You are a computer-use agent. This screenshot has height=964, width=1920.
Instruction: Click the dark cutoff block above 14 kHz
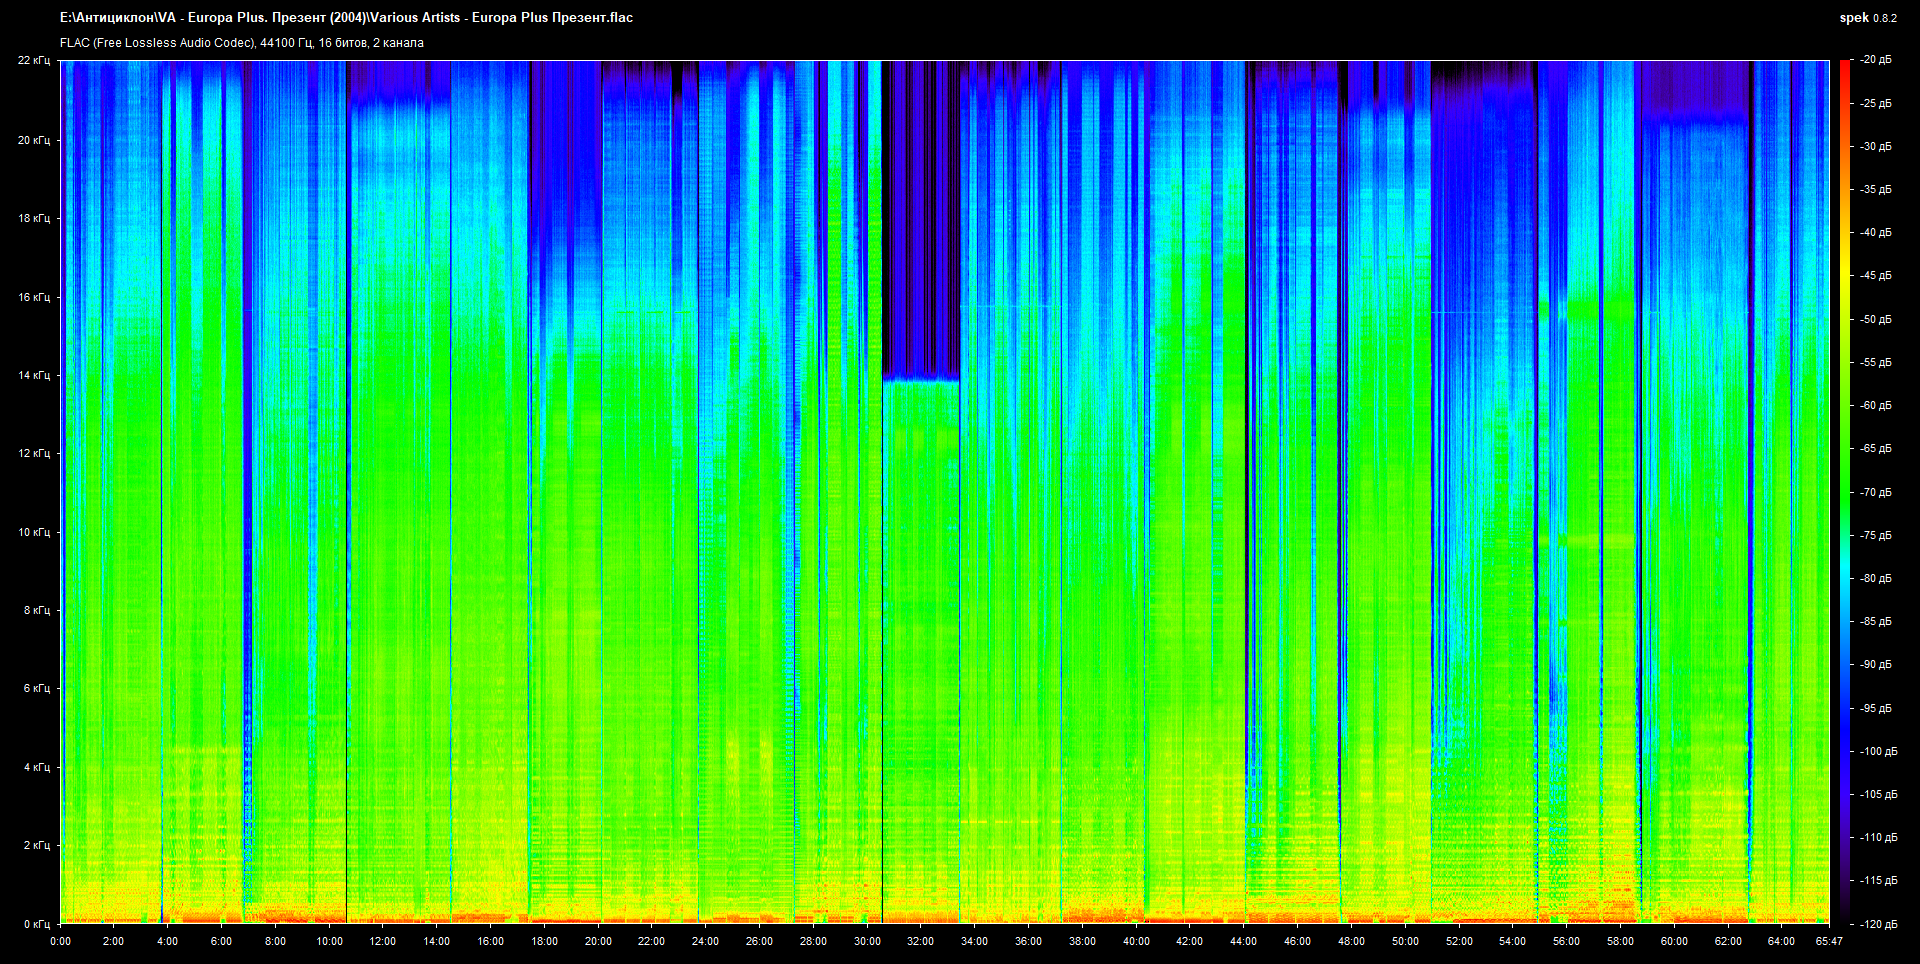(x=920, y=220)
